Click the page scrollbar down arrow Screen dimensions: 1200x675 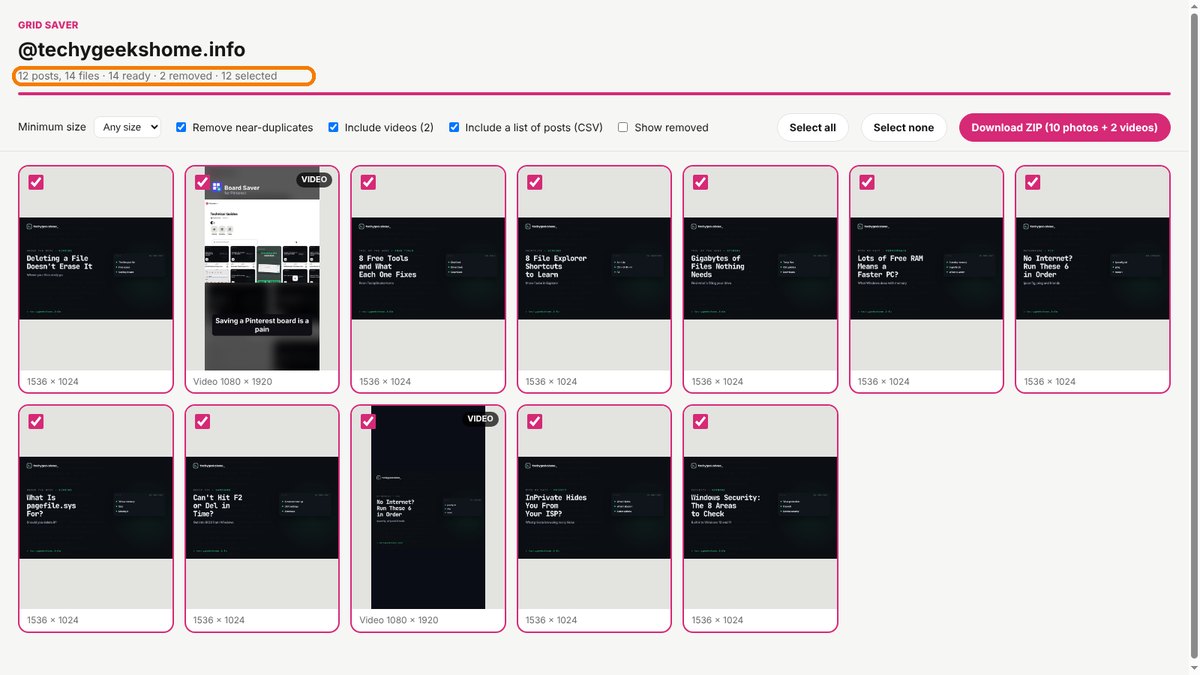point(1192,667)
